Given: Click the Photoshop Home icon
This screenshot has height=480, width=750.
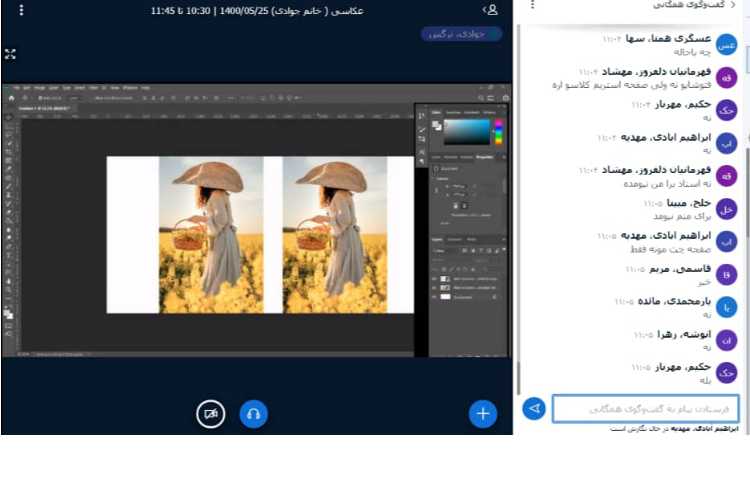Looking at the screenshot, I should [11, 98].
